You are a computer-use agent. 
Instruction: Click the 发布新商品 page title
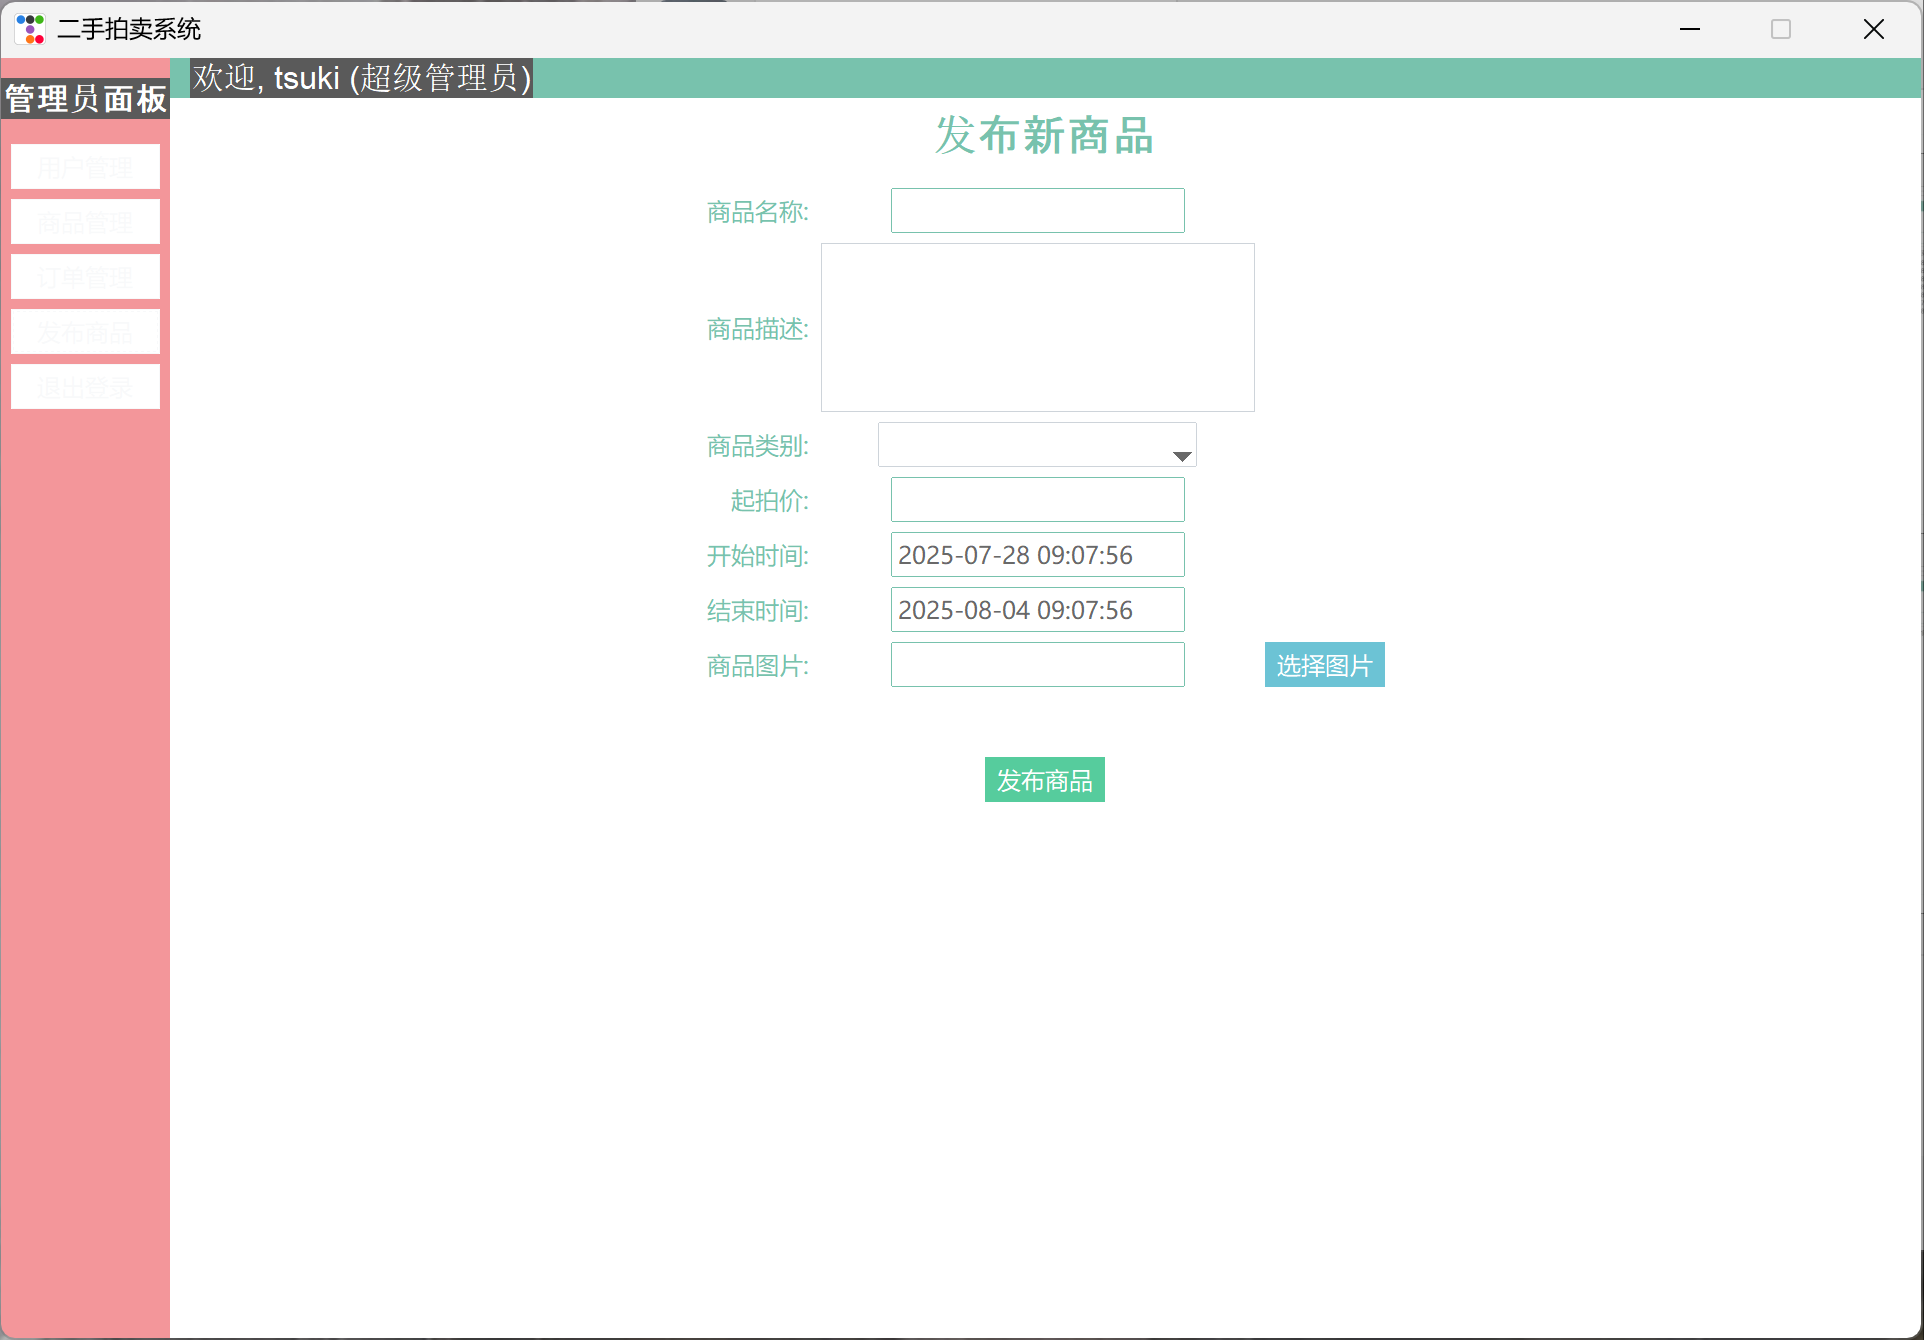pos(1044,135)
